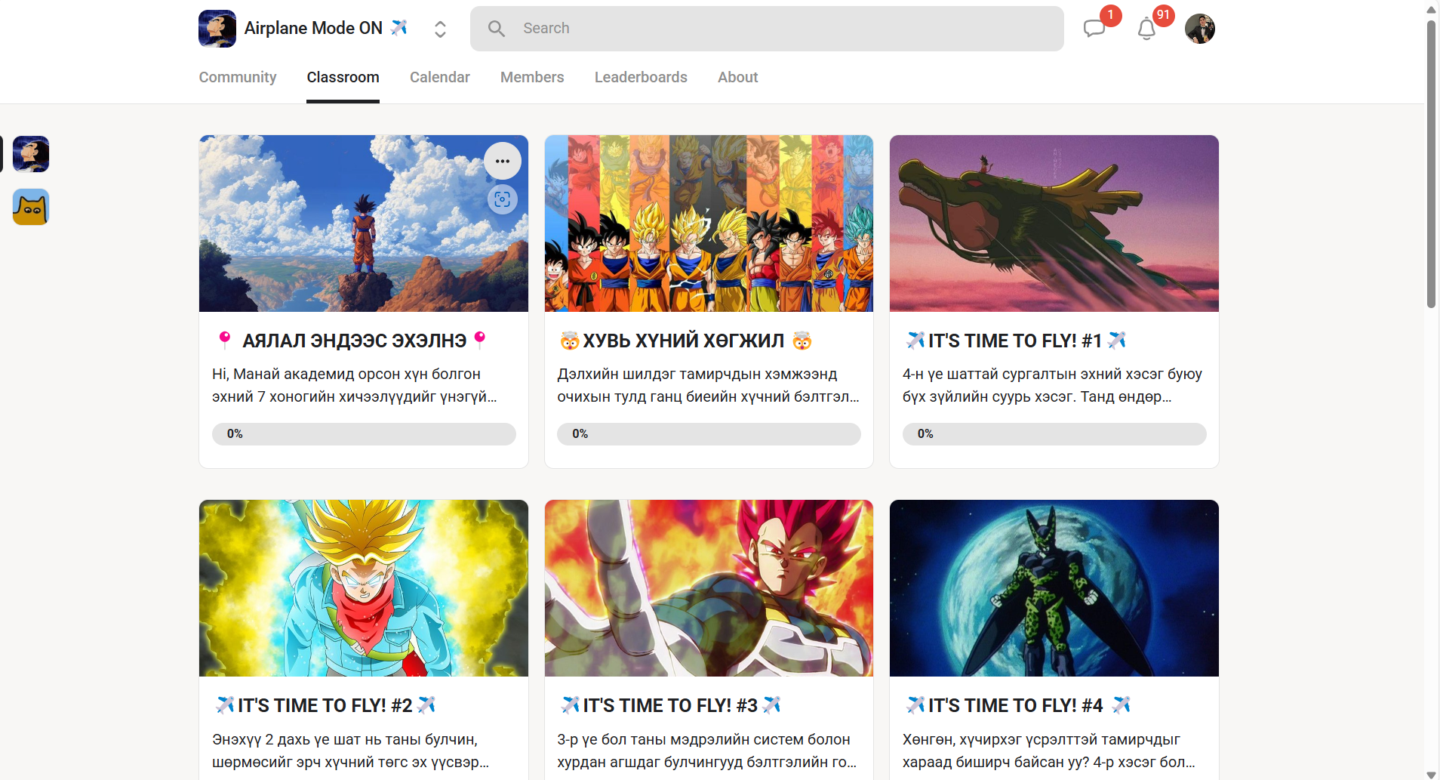
Task: Click the description starting 'Хөнгөн, хүчирхэг'
Action: 1049,751
